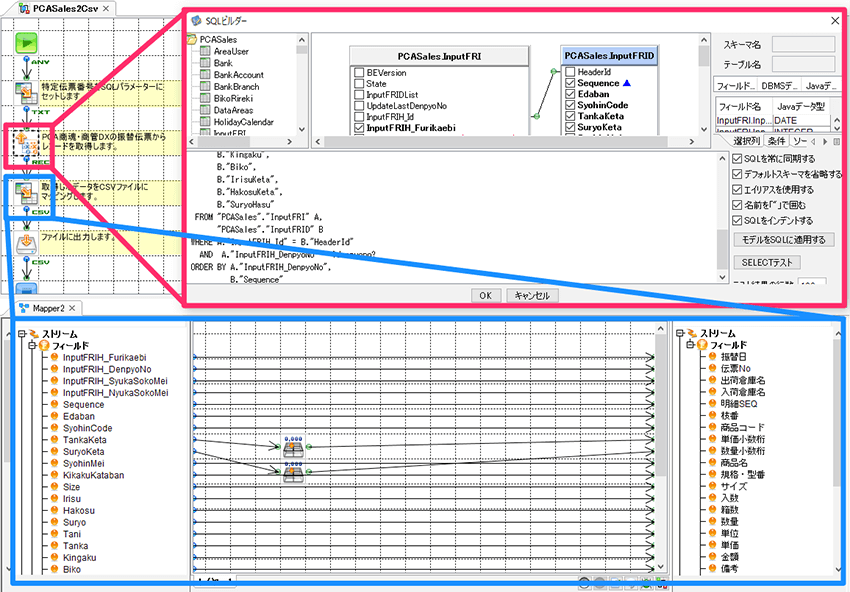Open the tab list menu icon at tab row end
Screen dimensions: 850x592
(838, 141)
